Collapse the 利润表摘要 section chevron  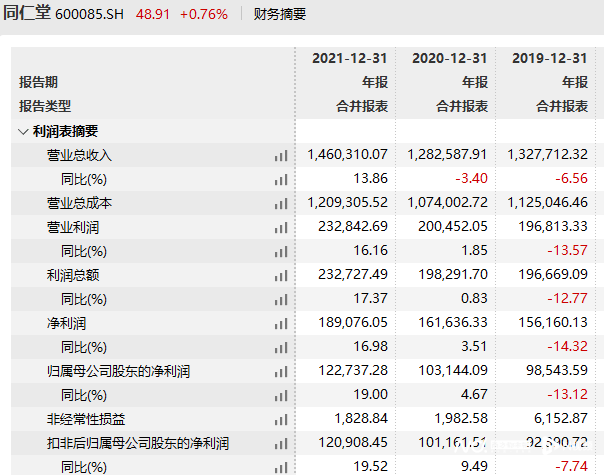click(x=23, y=132)
